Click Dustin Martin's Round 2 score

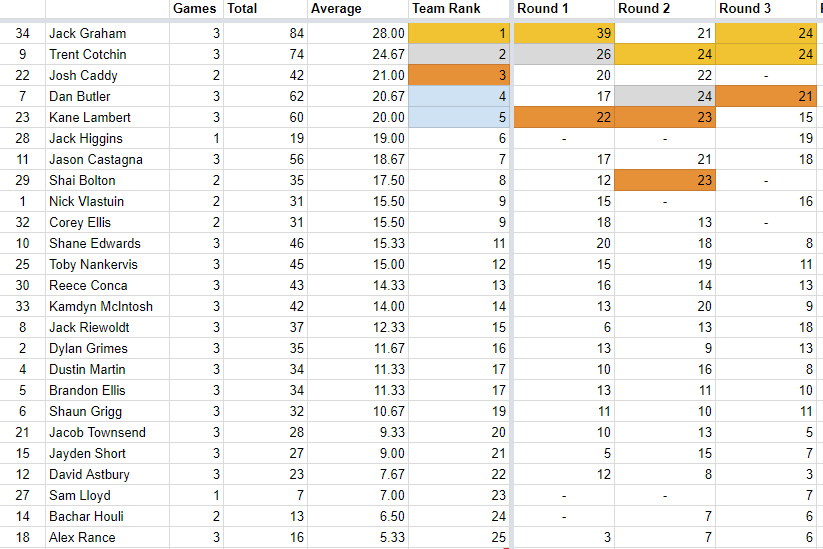pos(664,370)
